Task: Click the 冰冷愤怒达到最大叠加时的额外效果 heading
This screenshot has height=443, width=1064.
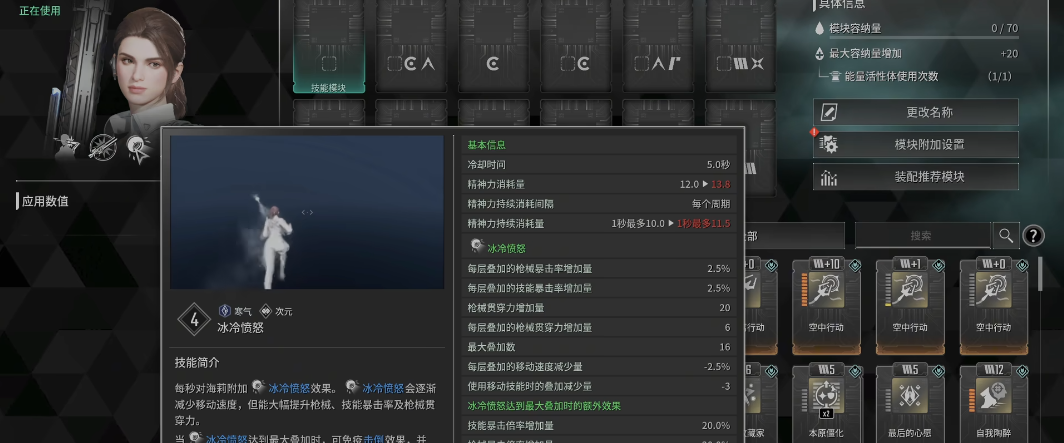Action: 544,406
